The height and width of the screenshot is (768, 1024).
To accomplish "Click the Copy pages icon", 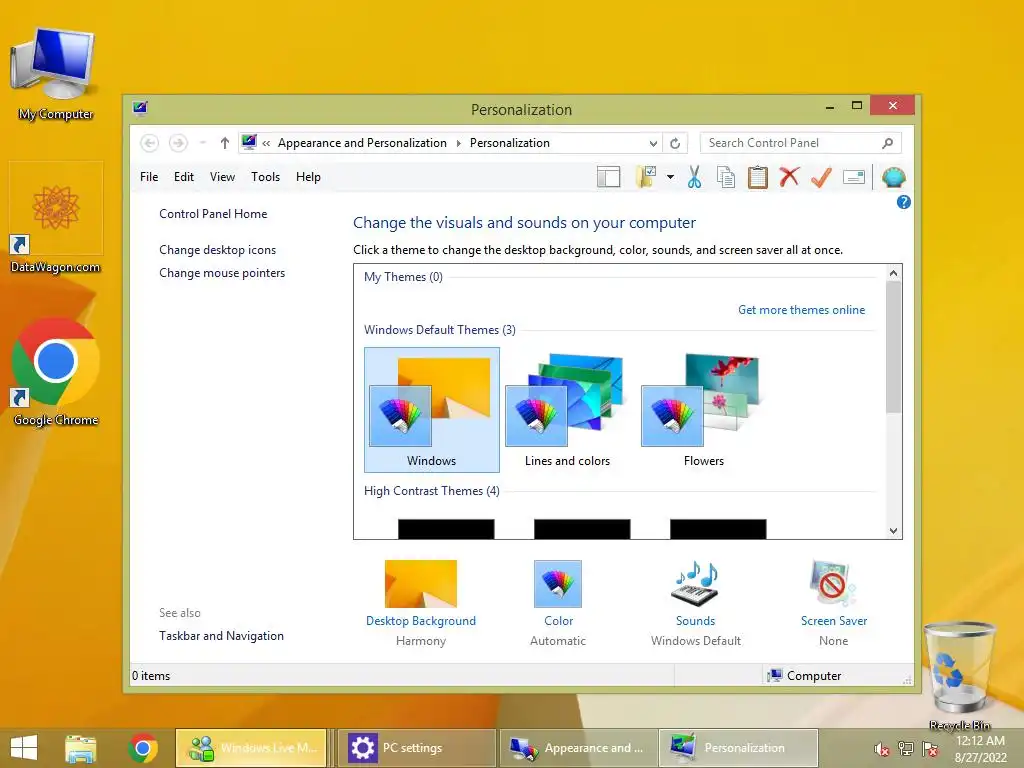I will point(726,177).
